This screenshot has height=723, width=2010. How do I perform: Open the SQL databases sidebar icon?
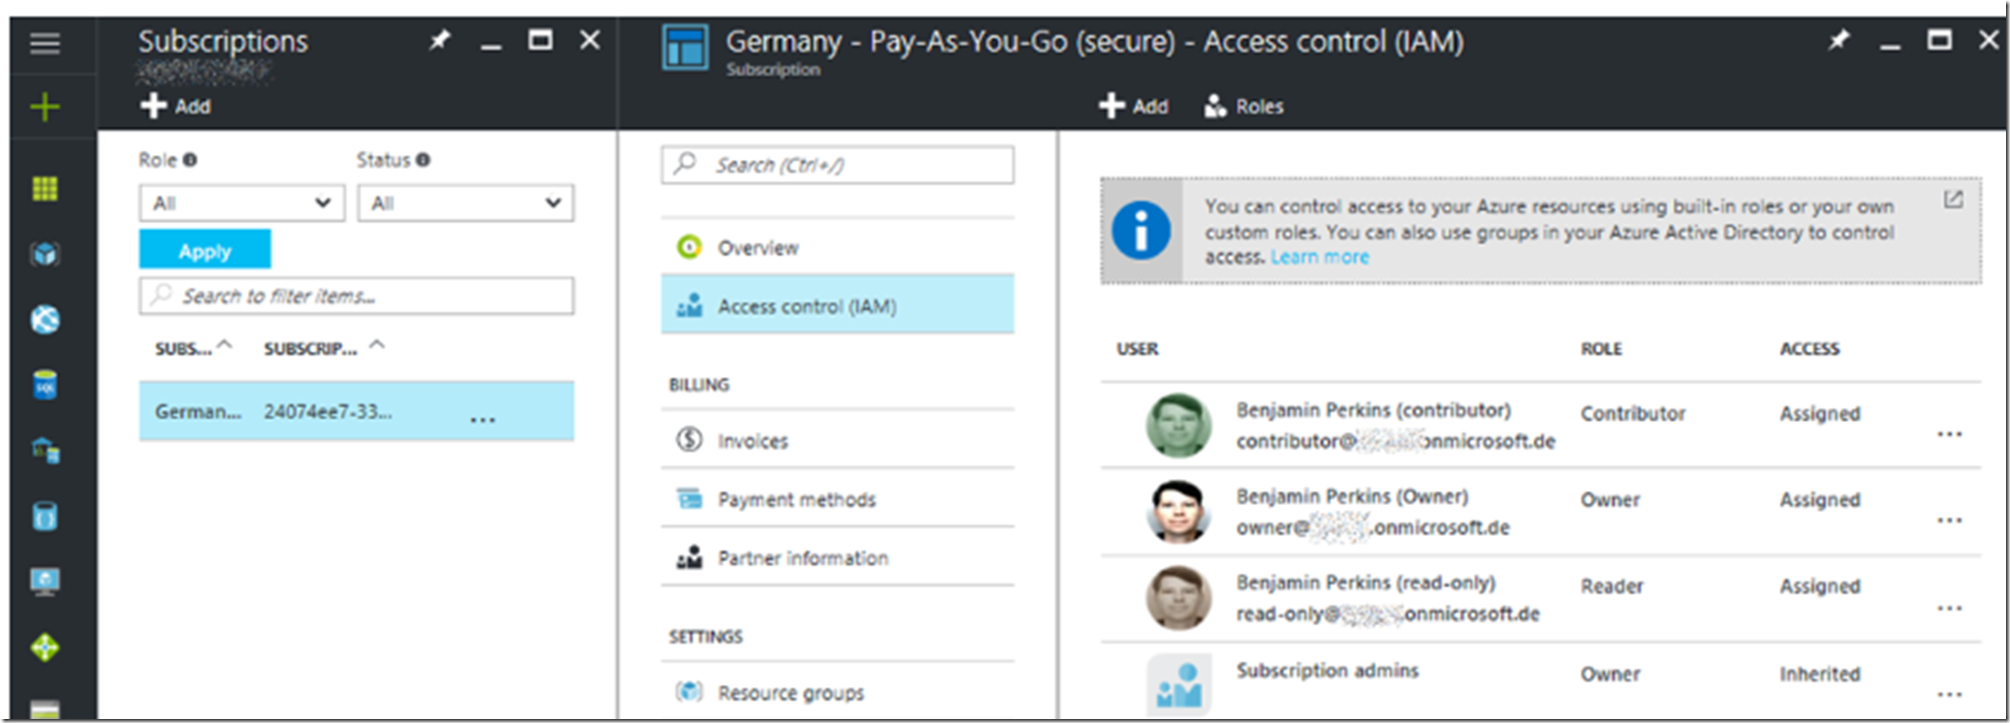point(45,385)
